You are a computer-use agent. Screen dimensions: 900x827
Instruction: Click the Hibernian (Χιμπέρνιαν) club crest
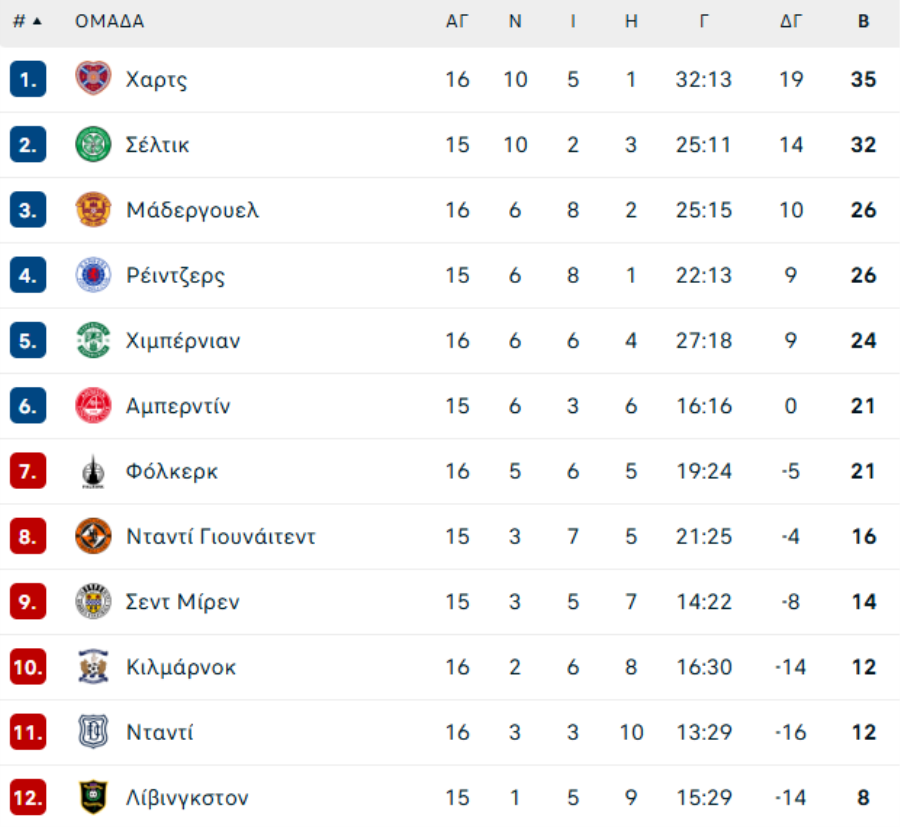point(93,340)
